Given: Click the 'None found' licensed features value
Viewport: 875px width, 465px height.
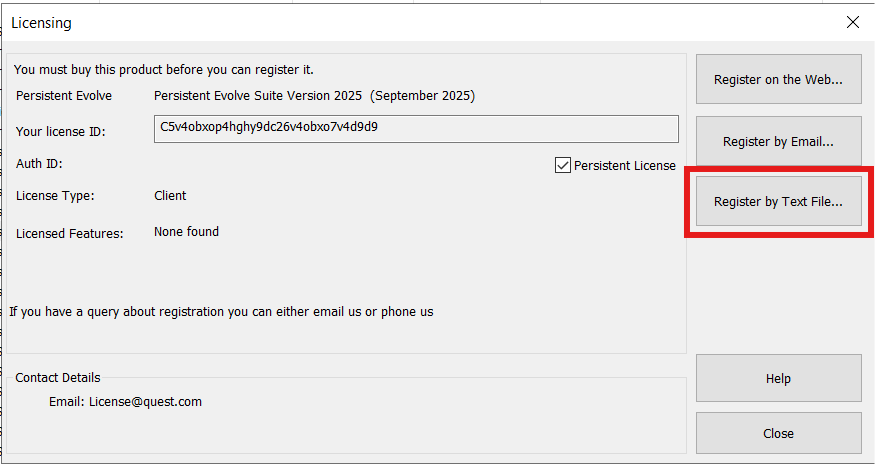Looking at the screenshot, I should pos(186,231).
